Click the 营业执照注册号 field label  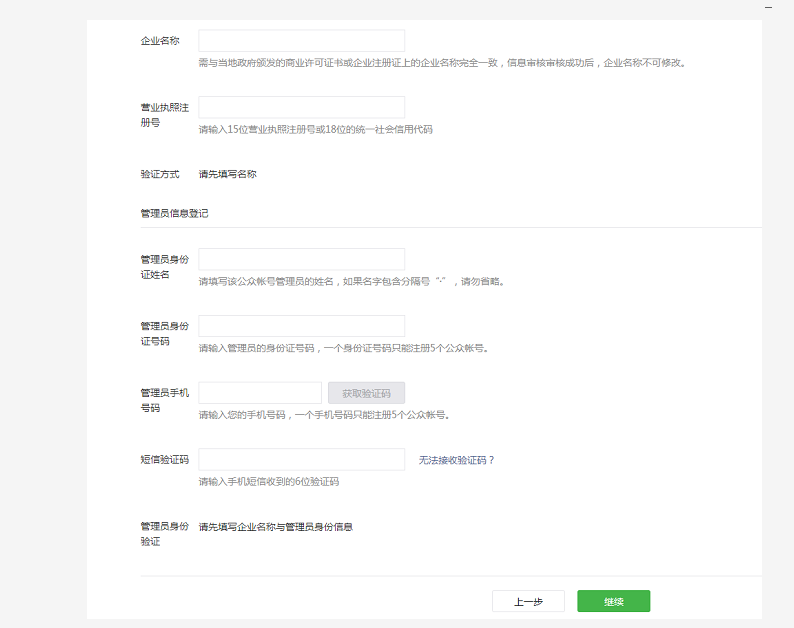164,114
